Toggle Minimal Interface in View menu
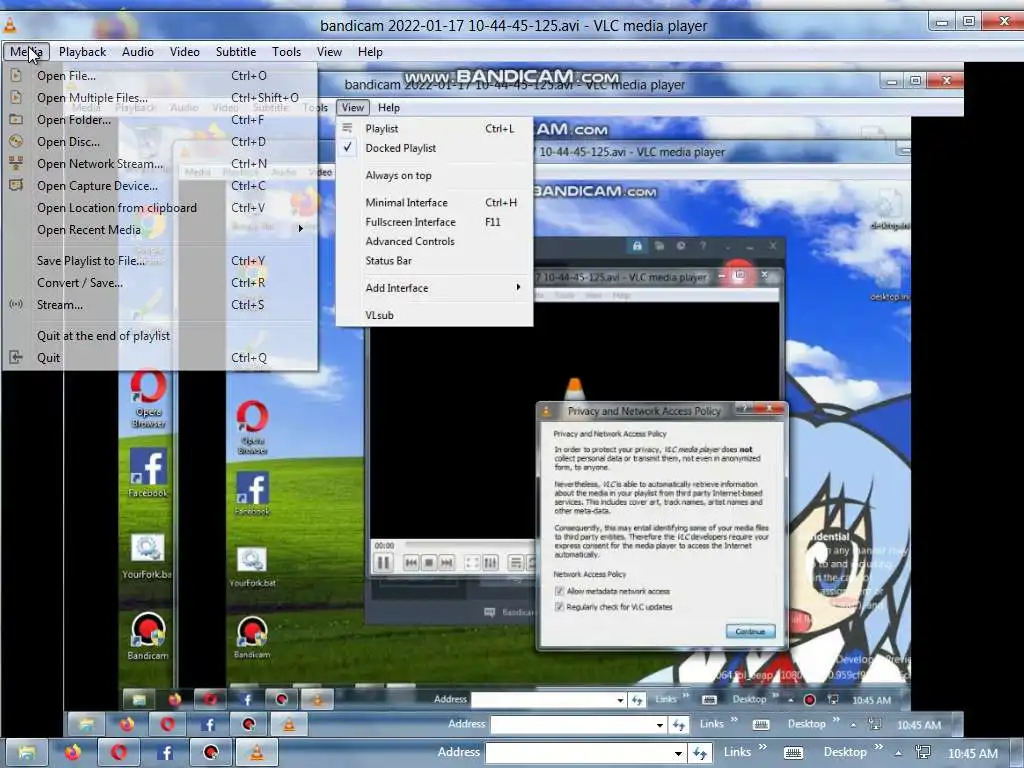The width and height of the screenshot is (1024, 768). [434, 202]
